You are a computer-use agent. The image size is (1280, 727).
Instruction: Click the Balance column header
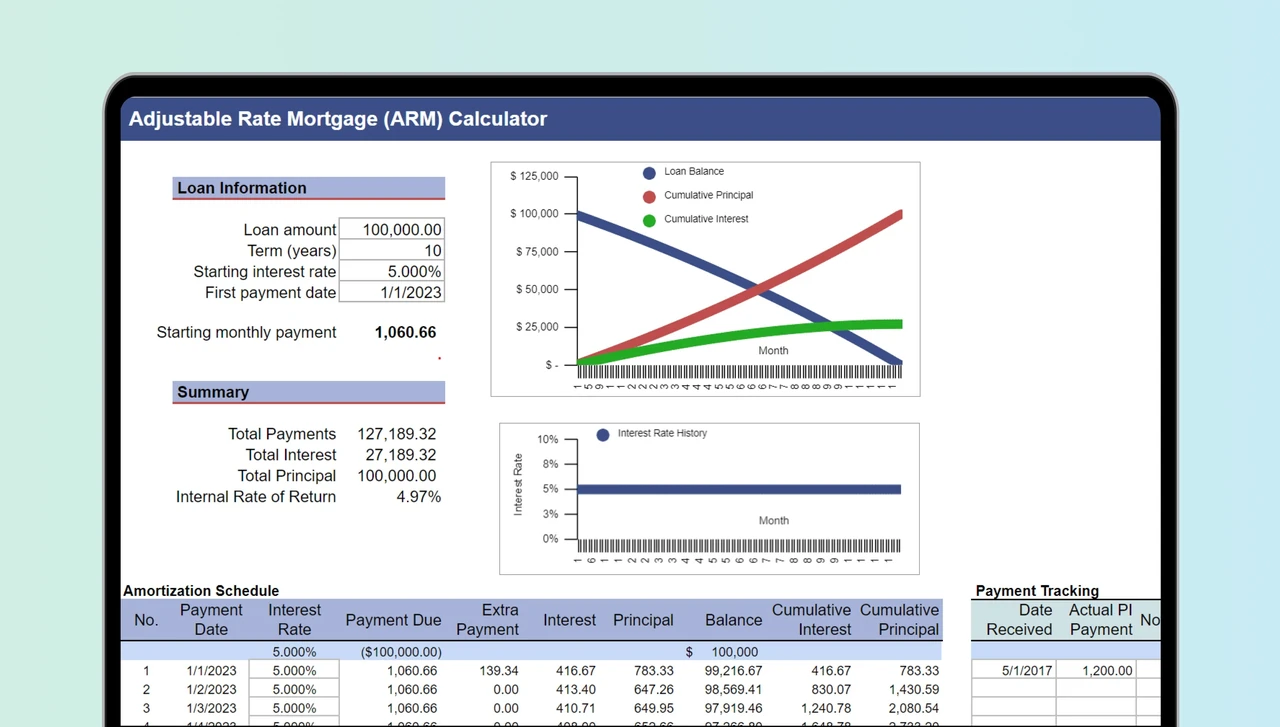(733, 620)
